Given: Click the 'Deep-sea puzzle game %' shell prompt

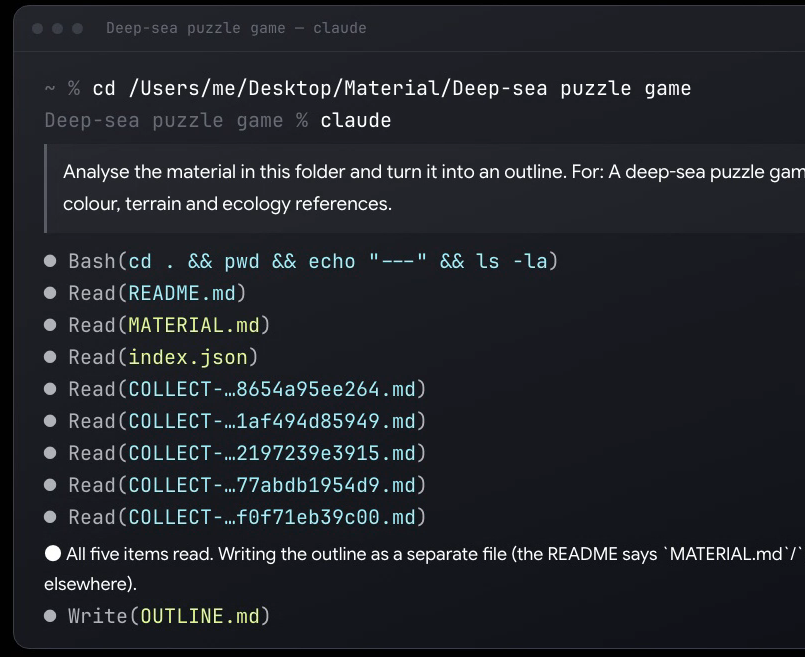Looking at the screenshot, I should click(x=176, y=120).
